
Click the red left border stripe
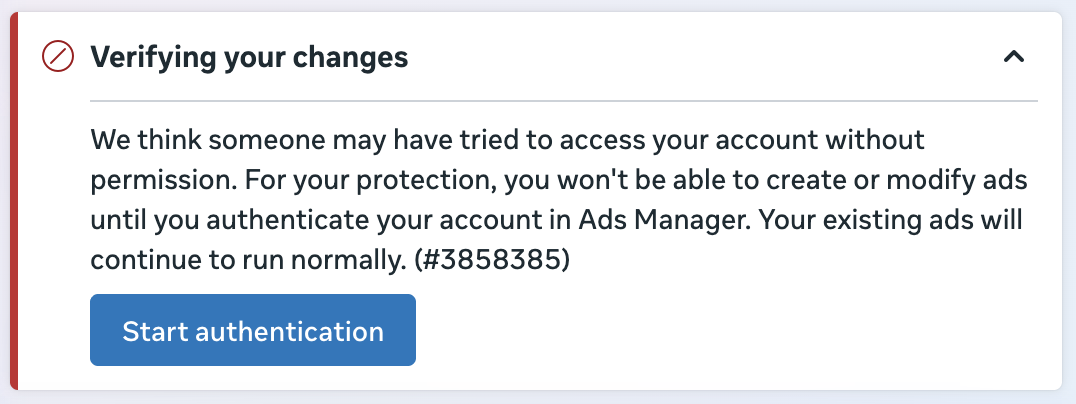13,200
